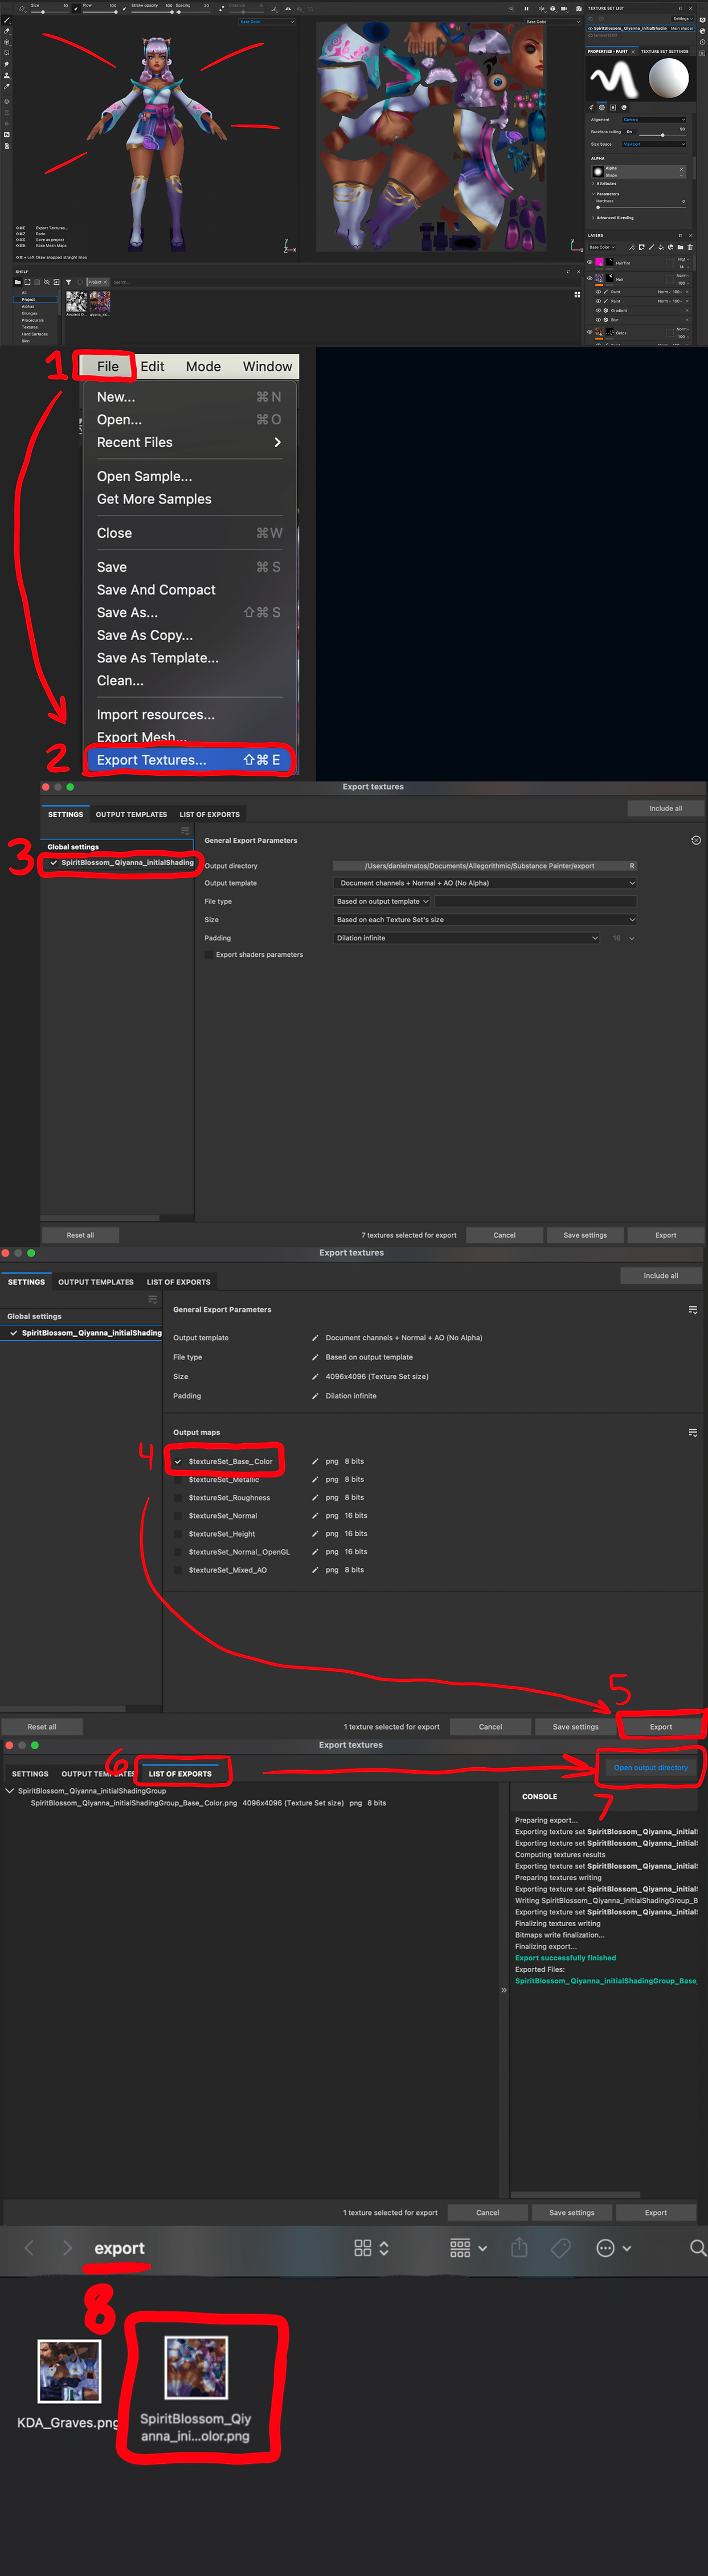
Task: Check SpiritBlossom_Qiyanna_initialShading in first dialog
Action: [53, 862]
